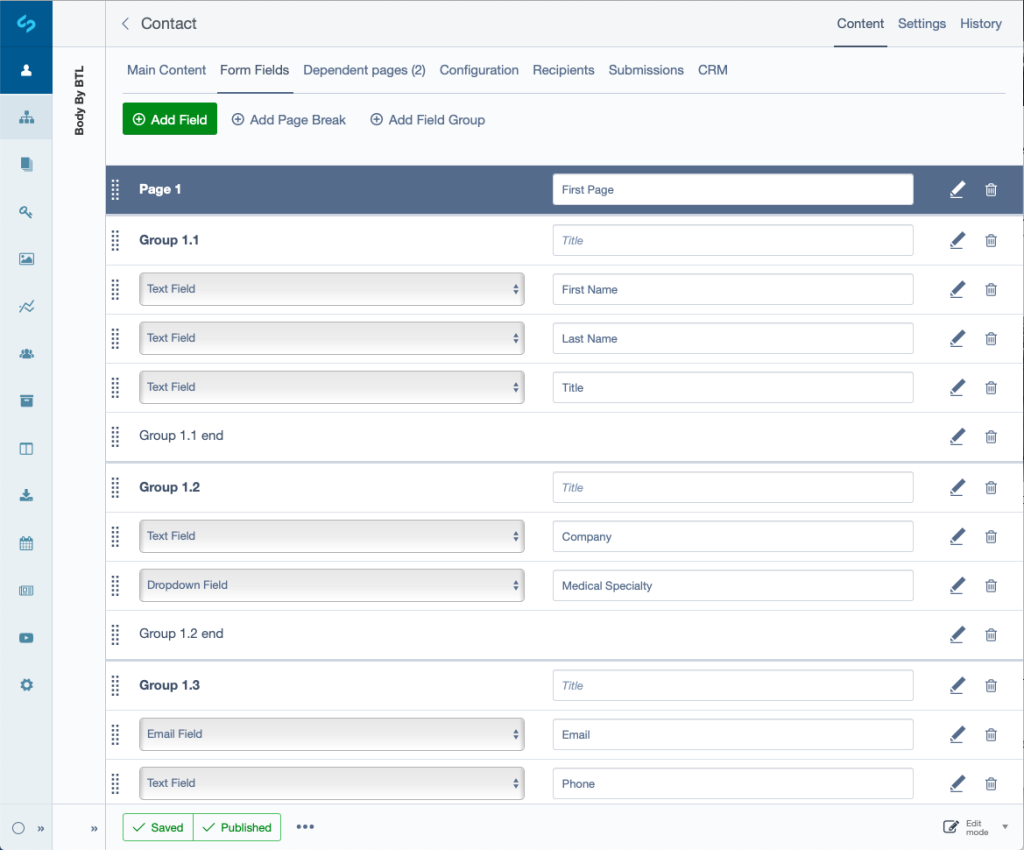Open the settings gear in left sidebar
This screenshot has height=850, width=1024.
[26, 685]
